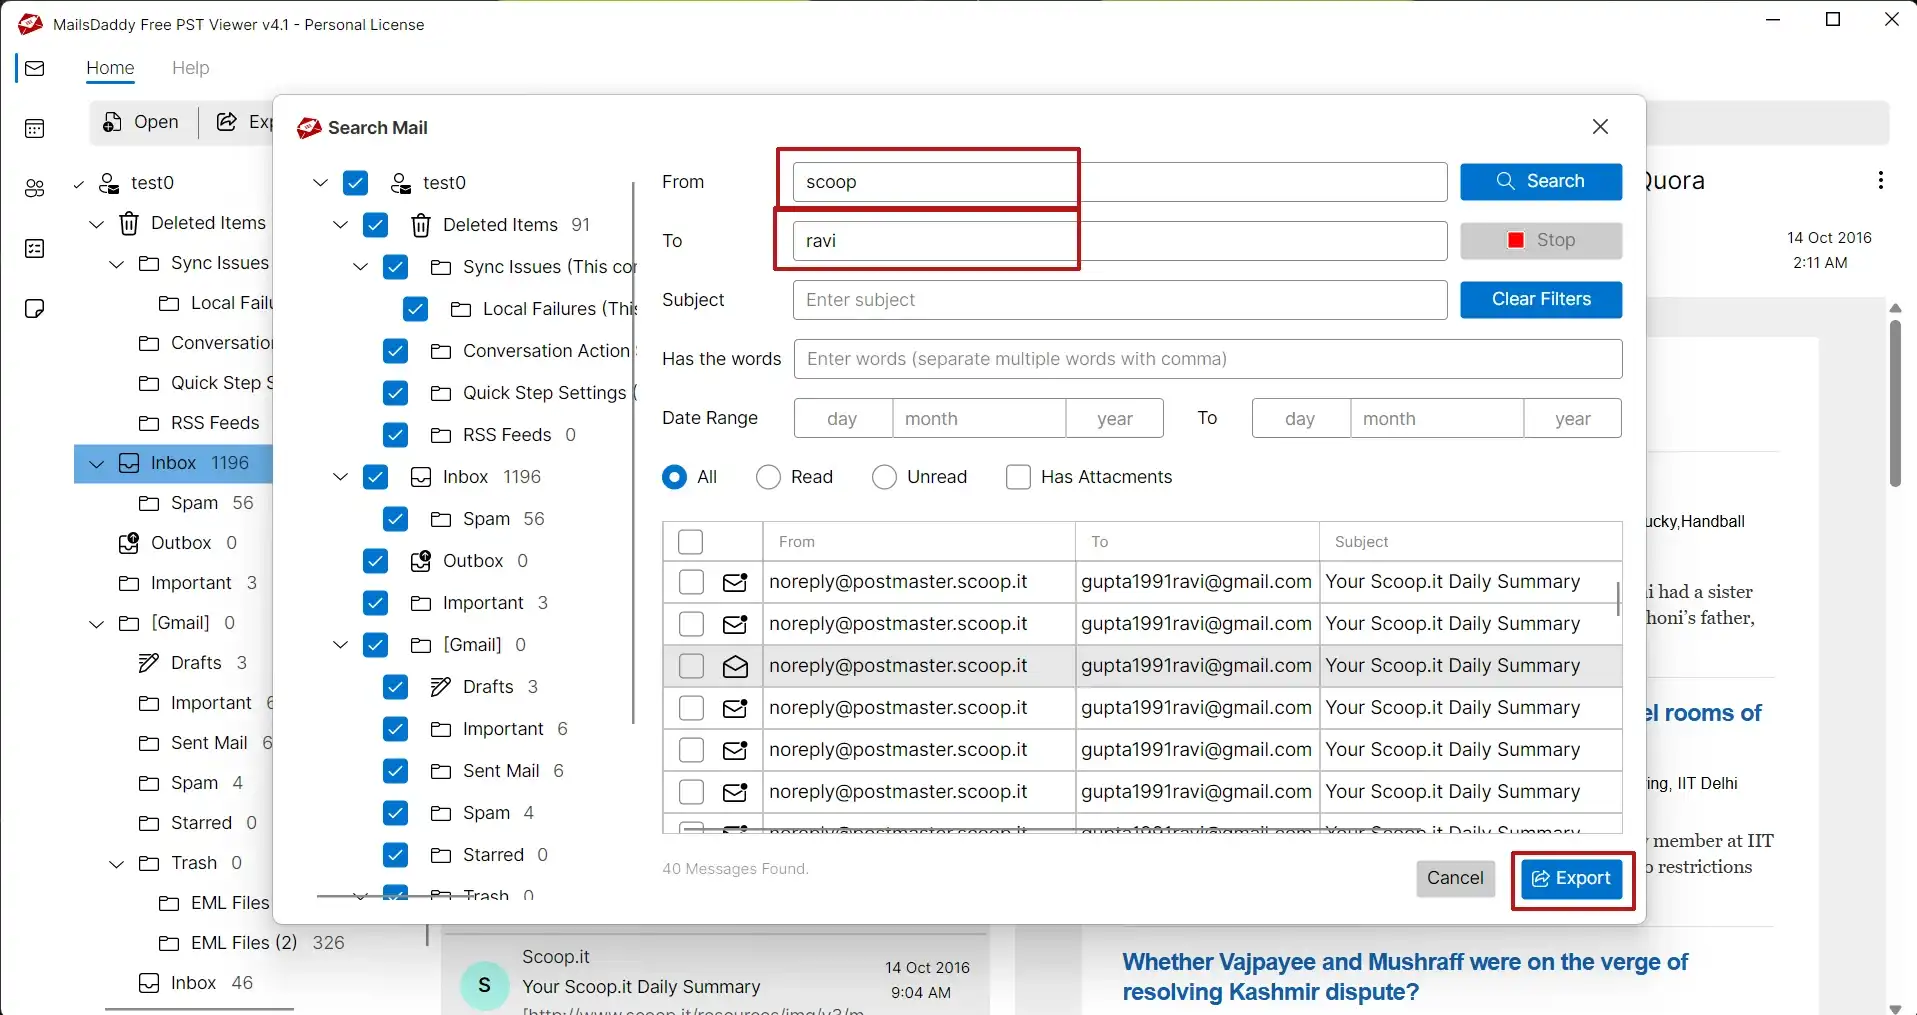Image resolution: width=1917 pixels, height=1015 pixels.
Task: Click the Outbox icon in dialog tree
Action: coord(421,561)
